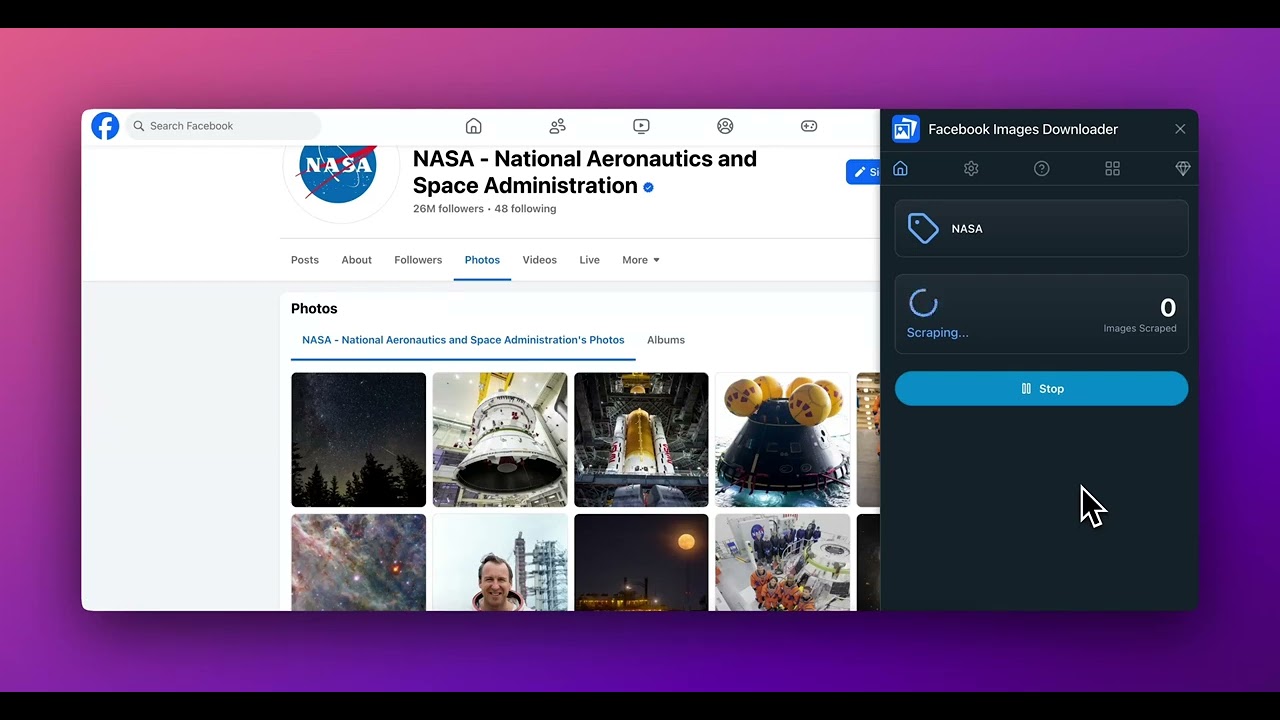Click the "0" images scraped counter
The image size is (1280, 720).
point(1168,307)
